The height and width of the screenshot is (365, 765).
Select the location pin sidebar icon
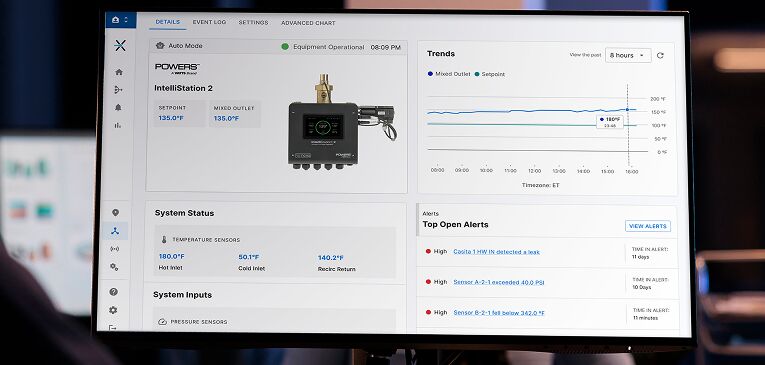[x=116, y=213]
